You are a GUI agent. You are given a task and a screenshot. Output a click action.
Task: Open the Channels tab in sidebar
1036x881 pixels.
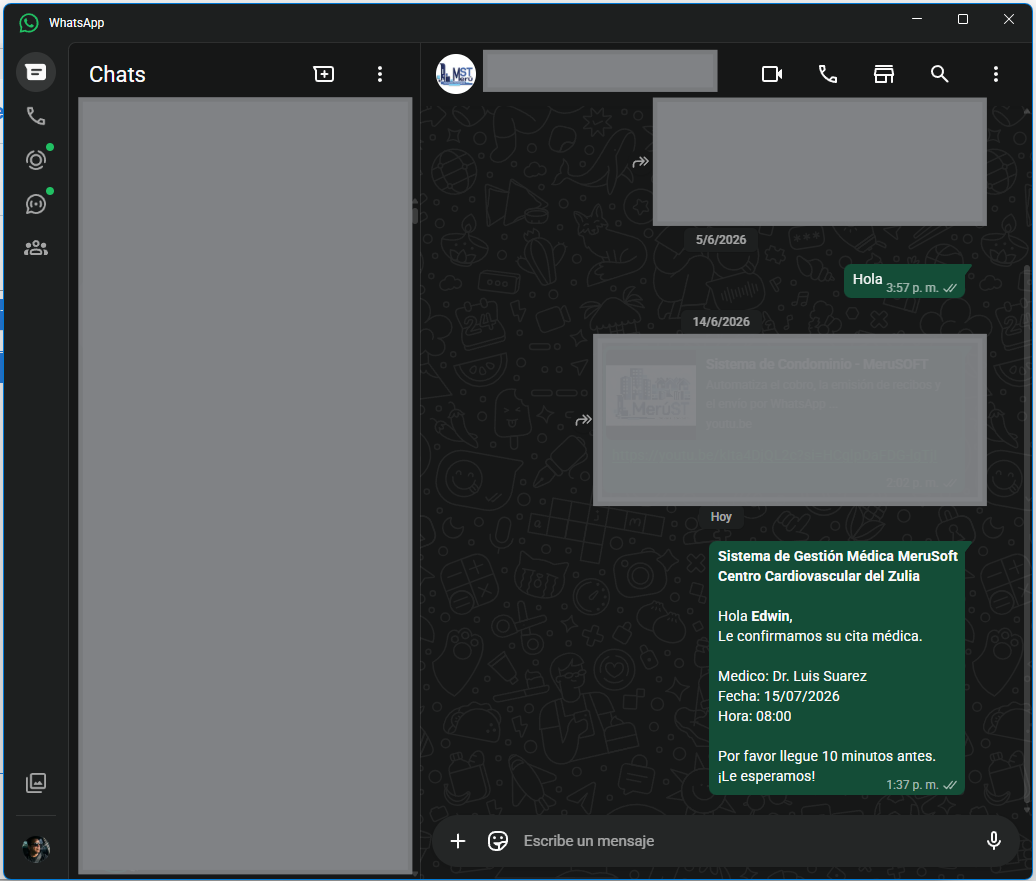click(x=36, y=204)
